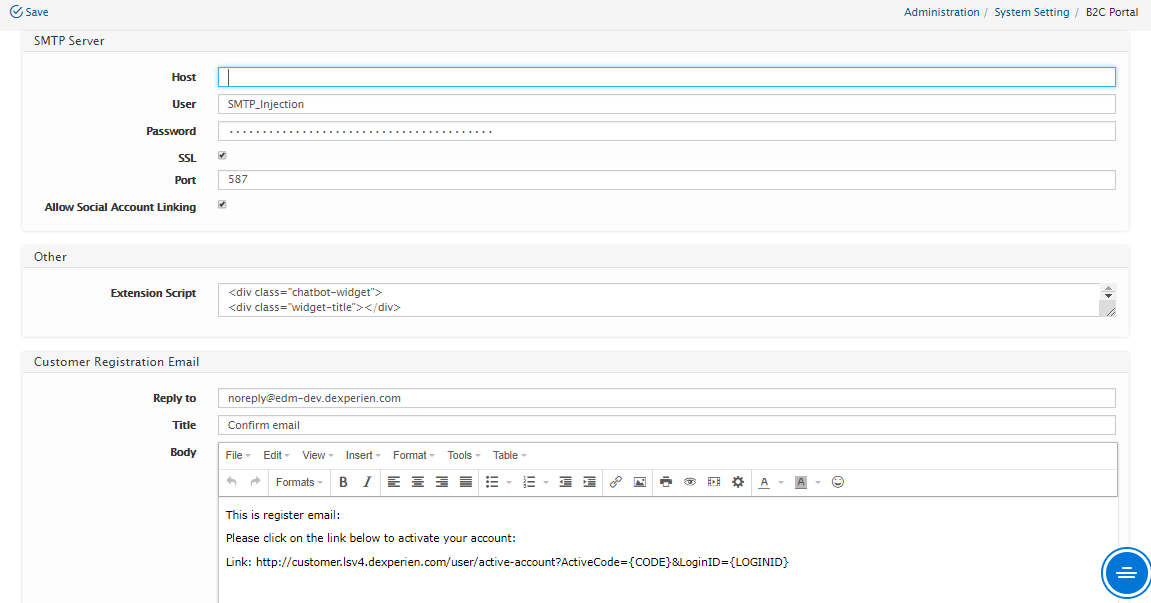Viewport: 1151px width, 603px height.
Task: Uncheck the SSL checkbox
Action: 222,156
